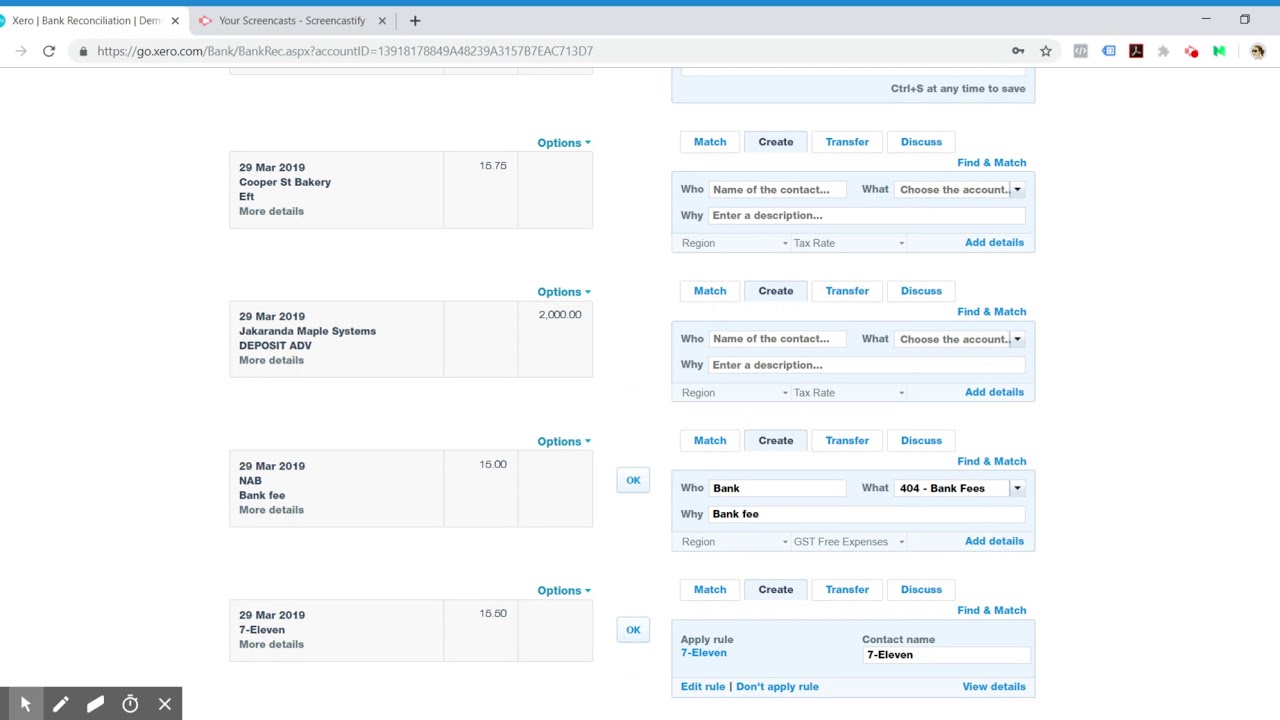Screen dimensions: 1280x720
Task: Open Region dropdown for Jakaranda Maple Systems
Action: 735,392
